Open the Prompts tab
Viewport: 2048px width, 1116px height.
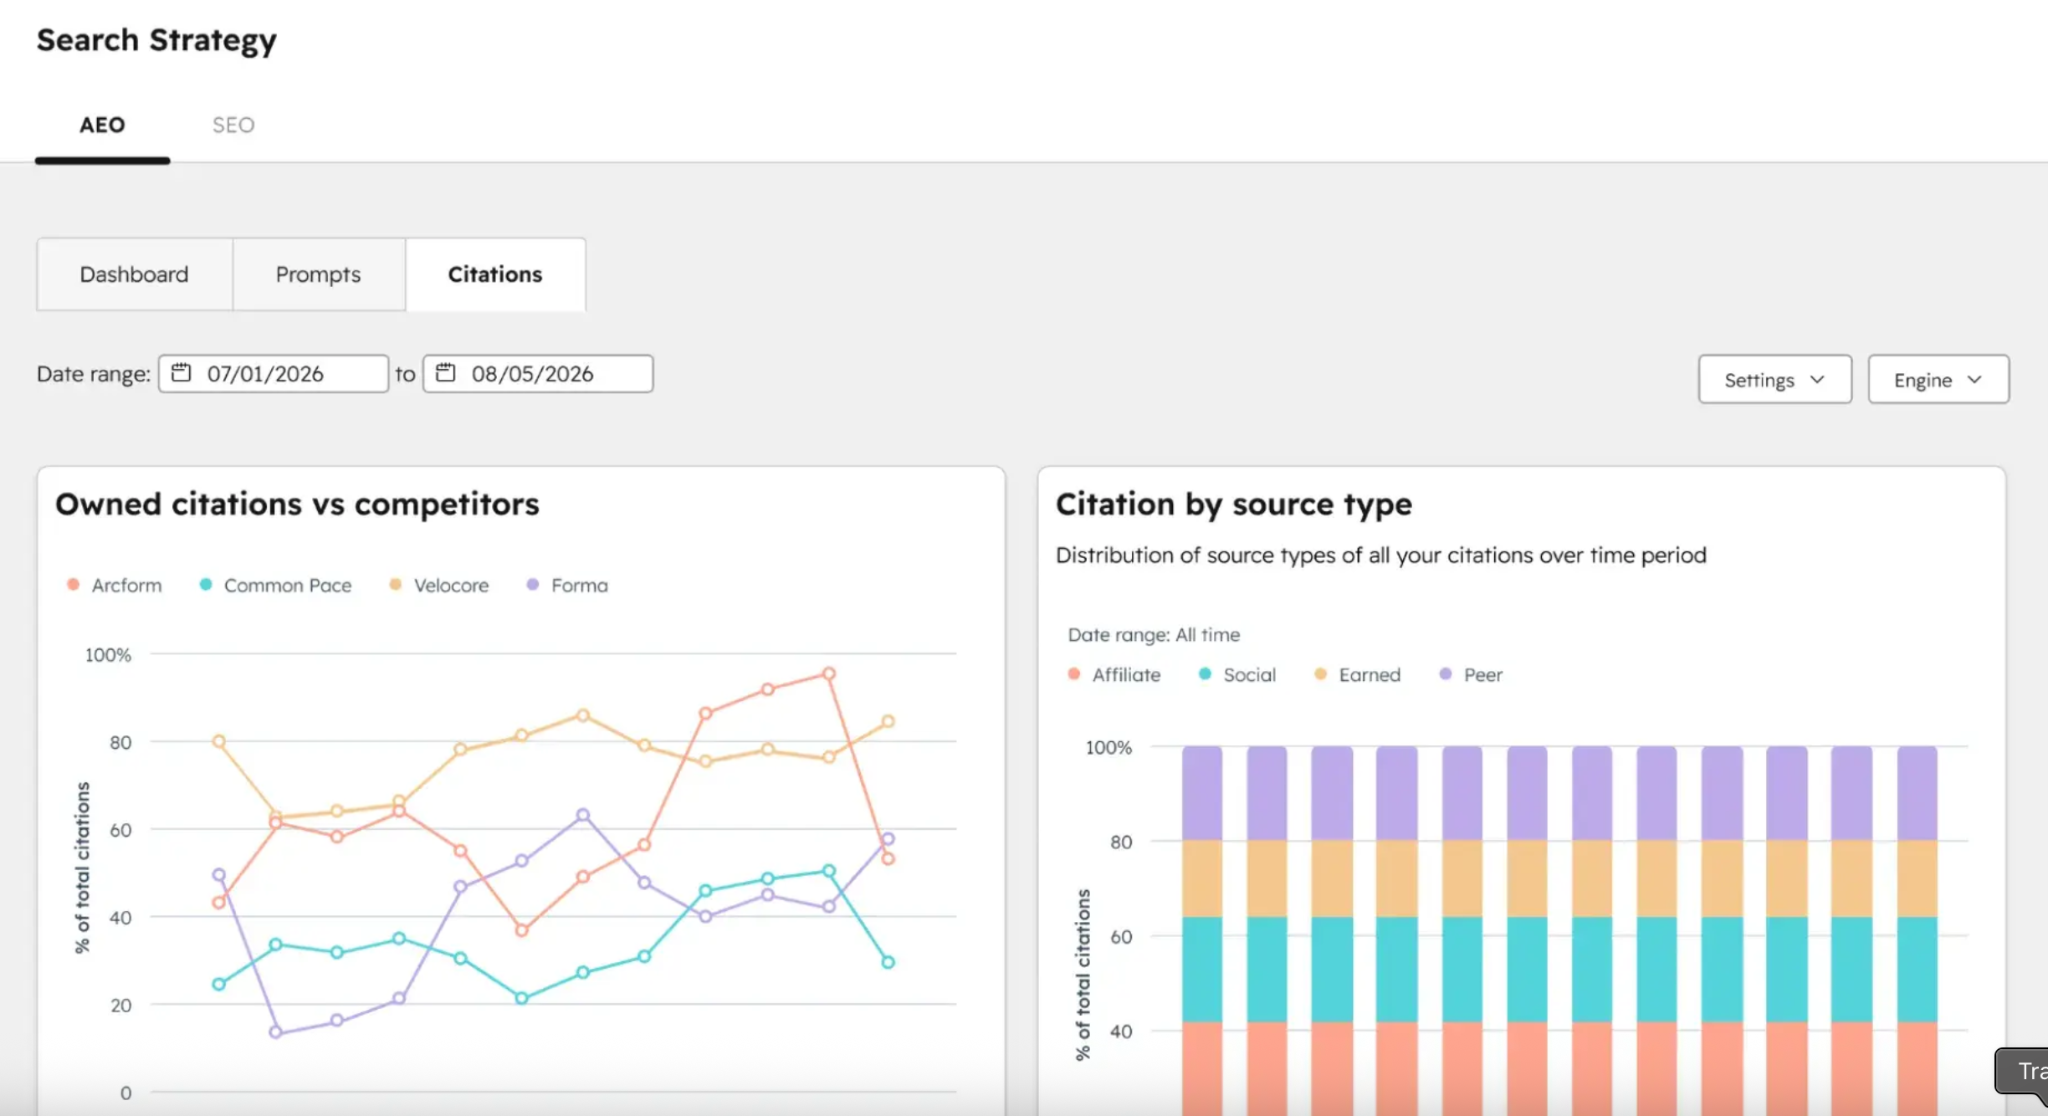coord(318,274)
